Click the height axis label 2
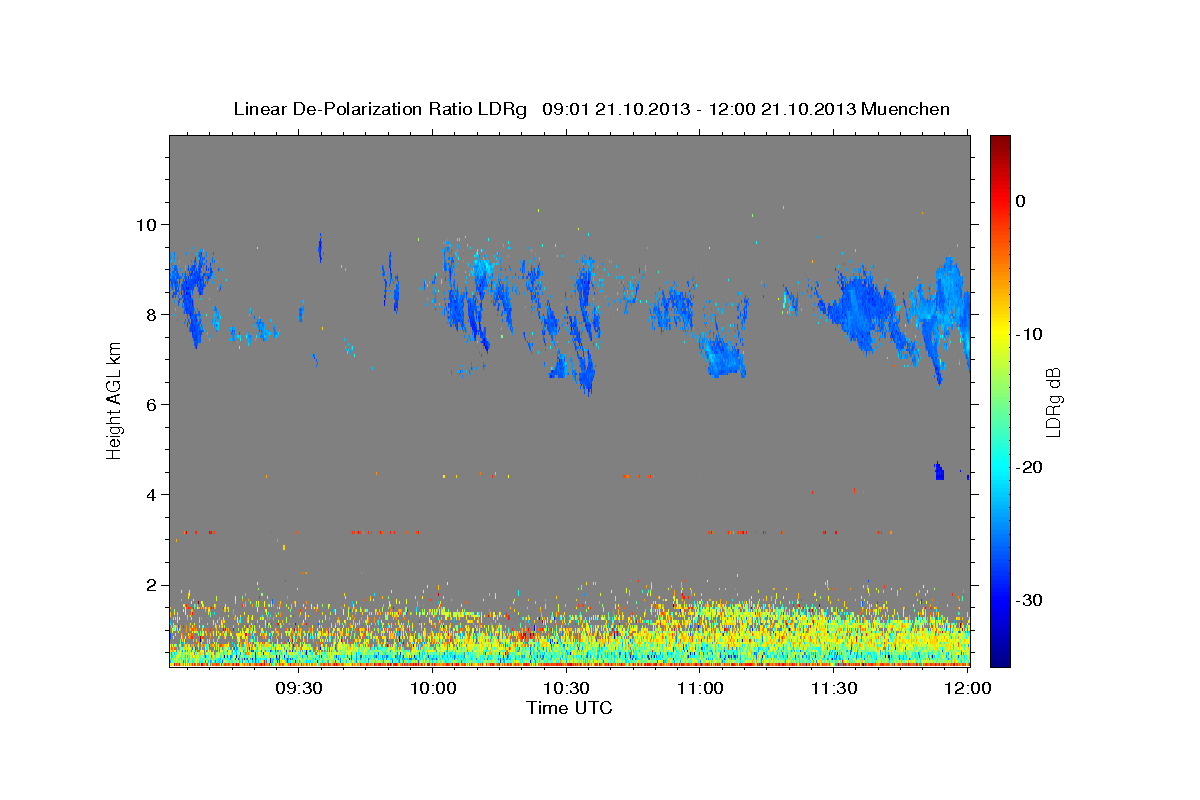 coord(154,584)
